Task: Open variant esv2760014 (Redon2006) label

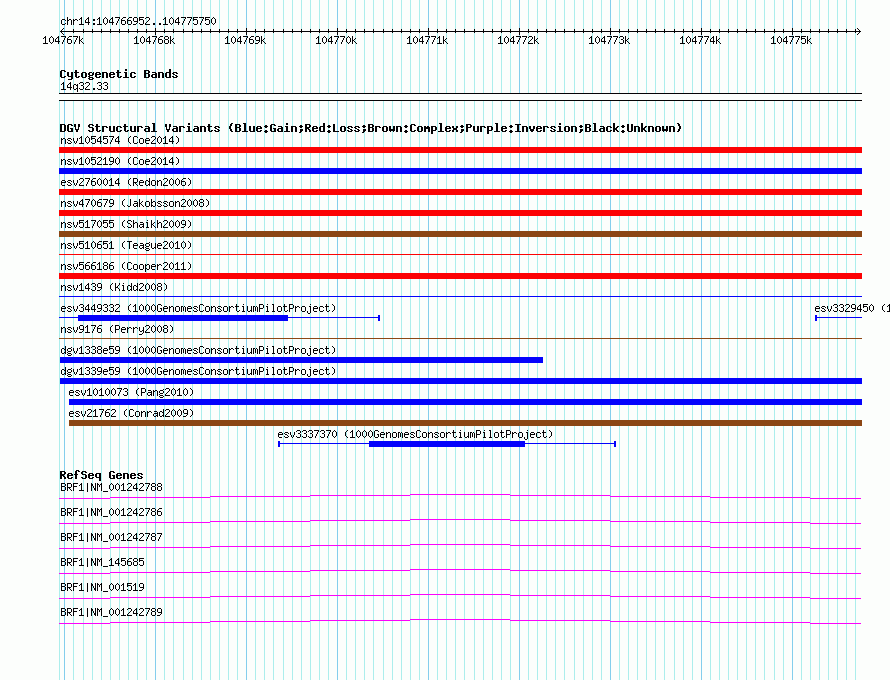Action: pos(126,182)
